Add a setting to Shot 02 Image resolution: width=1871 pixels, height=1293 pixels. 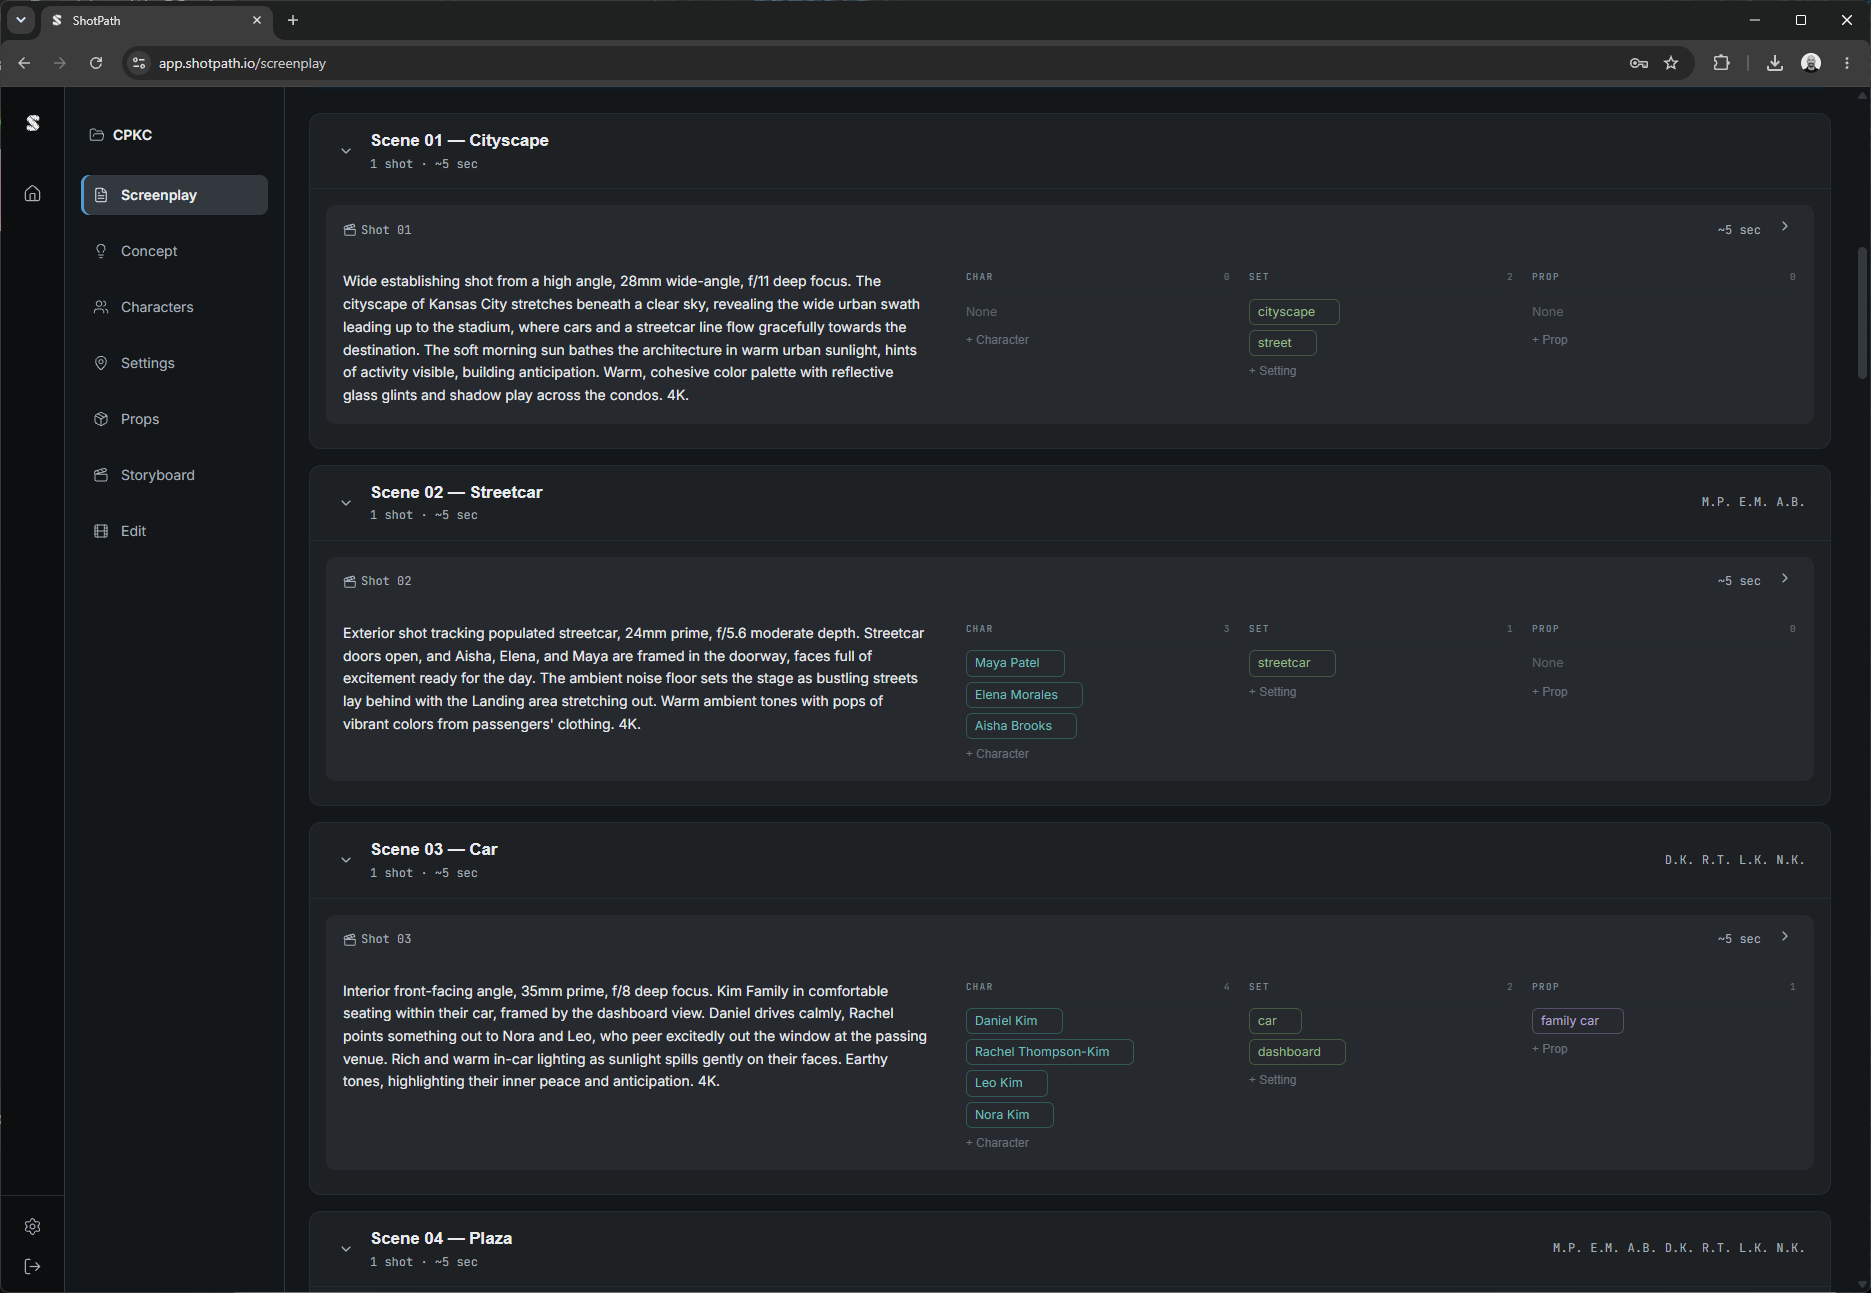click(1272, 692)
